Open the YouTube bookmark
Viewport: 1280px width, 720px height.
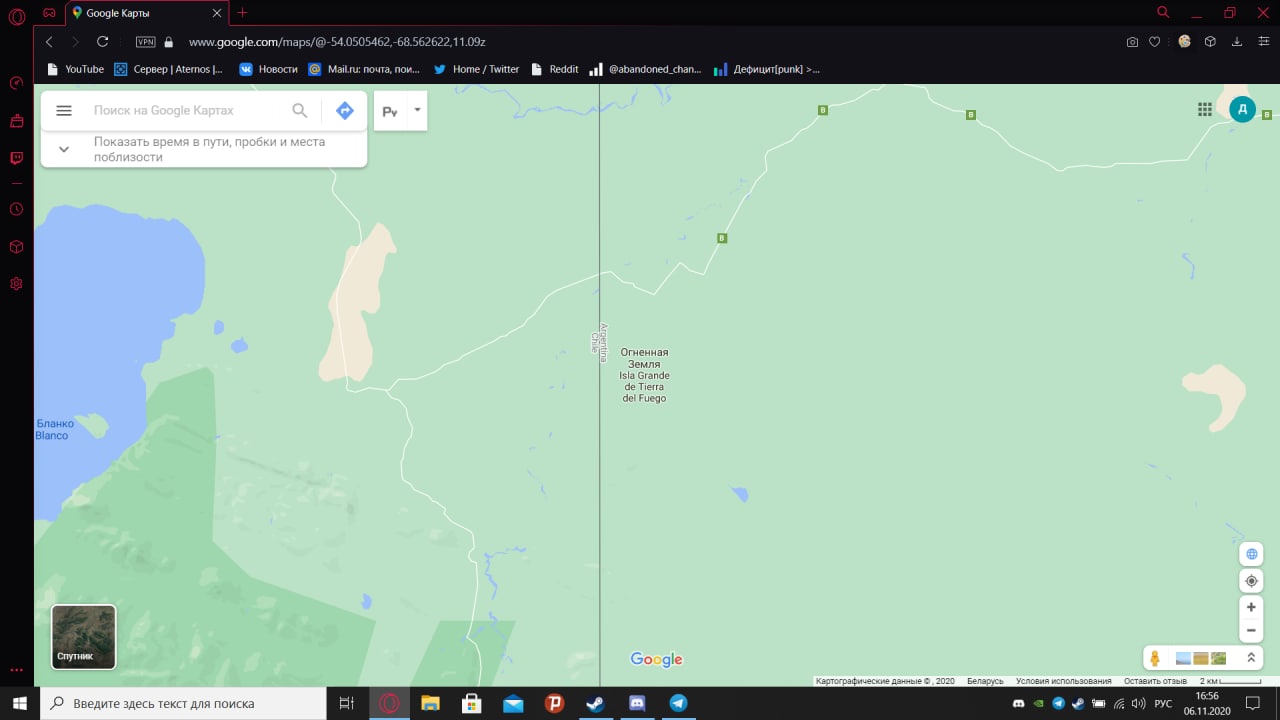click(x=76, y=69)
